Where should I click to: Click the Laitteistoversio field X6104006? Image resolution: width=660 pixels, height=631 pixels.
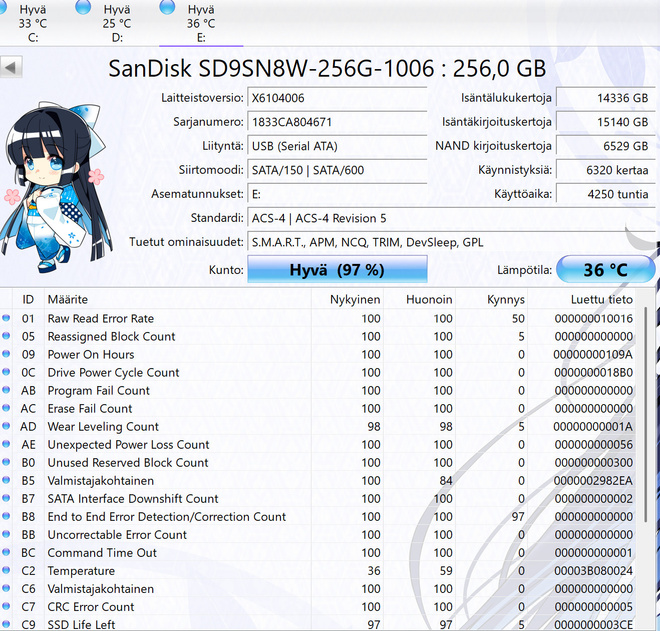pyautogui.click(x=337, y=98)
